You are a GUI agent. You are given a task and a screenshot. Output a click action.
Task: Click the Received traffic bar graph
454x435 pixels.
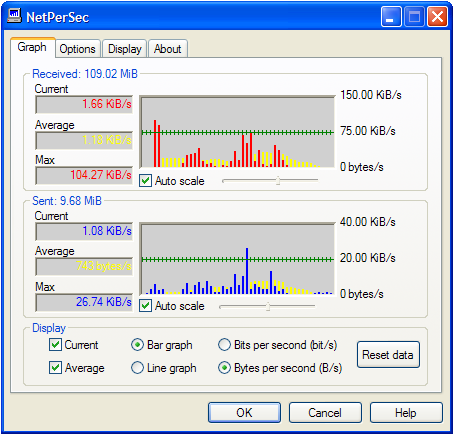coord(237,132)
